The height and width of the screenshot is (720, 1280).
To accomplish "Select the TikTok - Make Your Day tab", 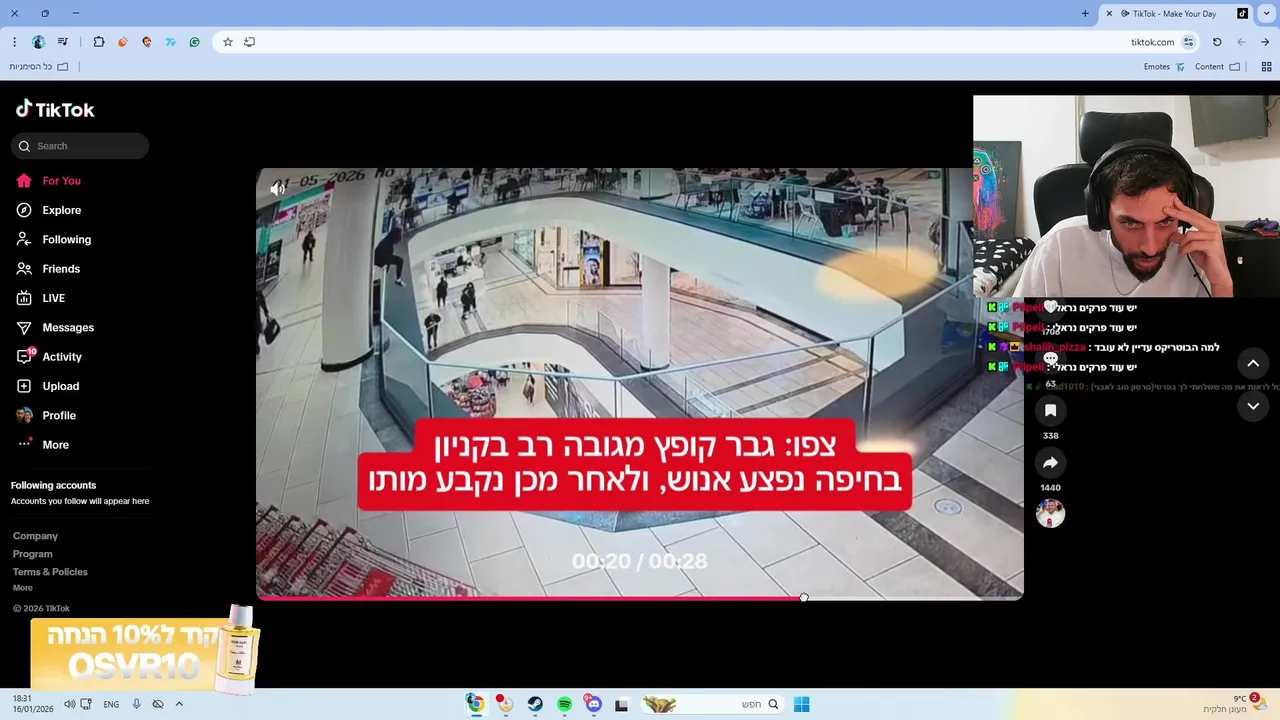I will (x=1176, y=14).
